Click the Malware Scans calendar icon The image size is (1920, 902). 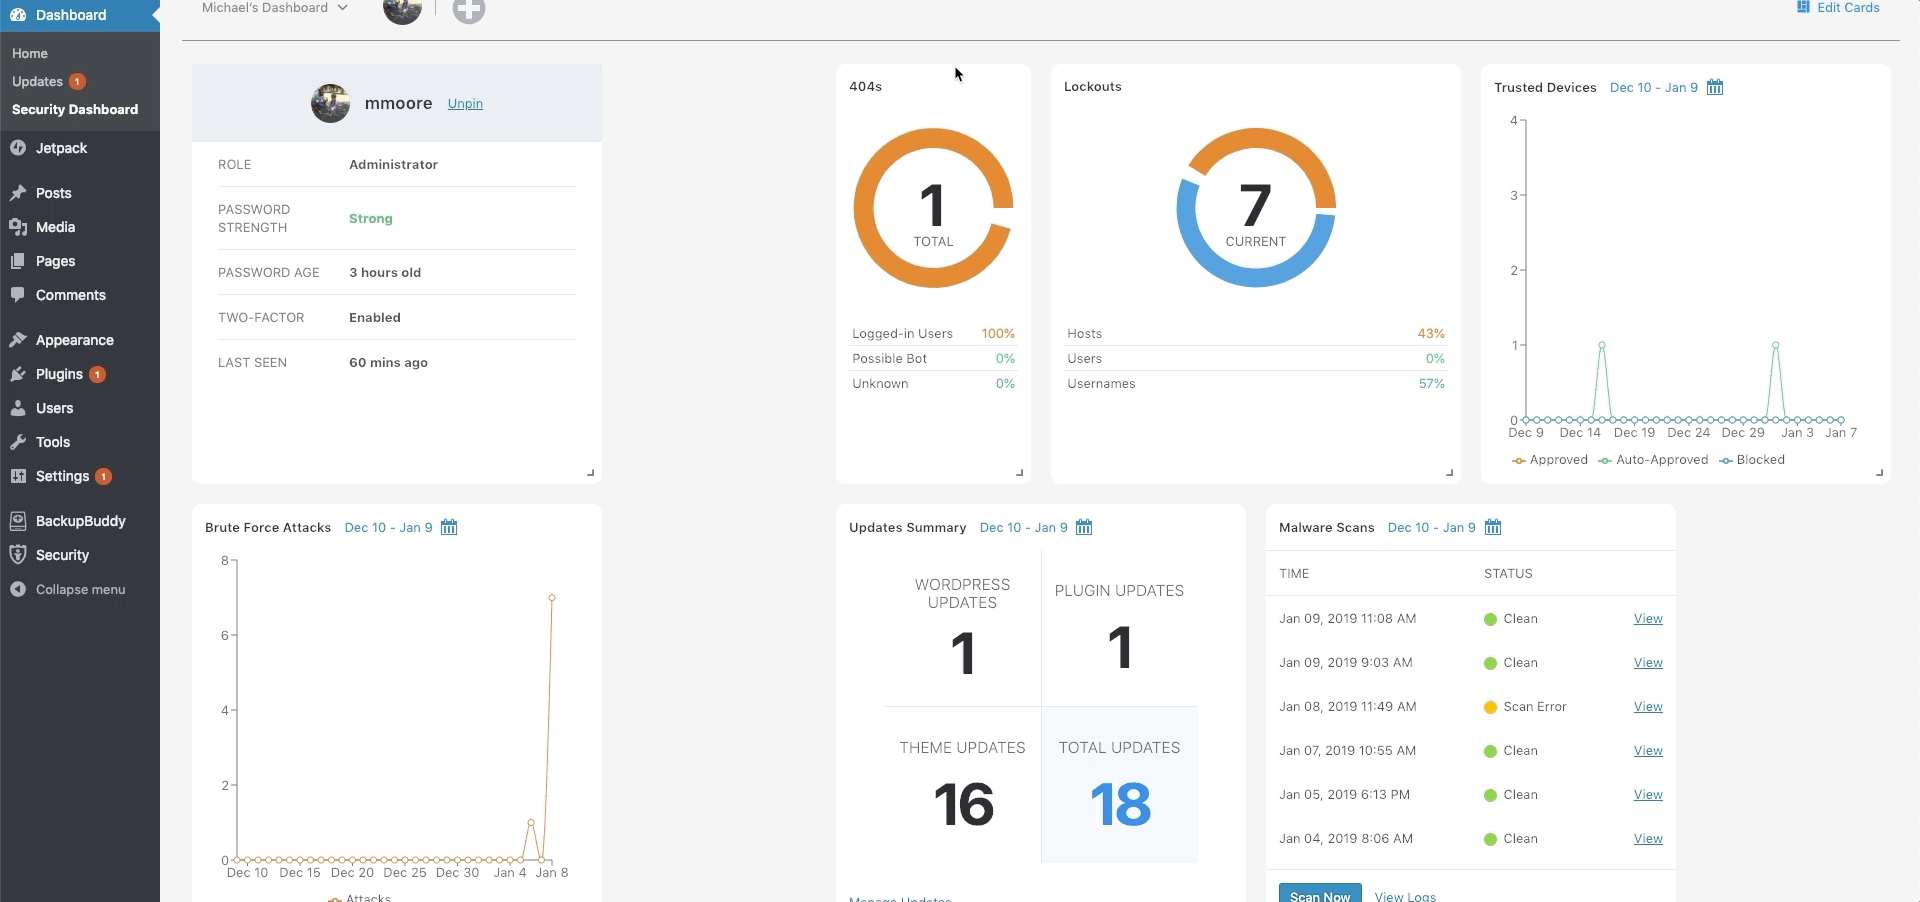click(x=1493, y=528)
